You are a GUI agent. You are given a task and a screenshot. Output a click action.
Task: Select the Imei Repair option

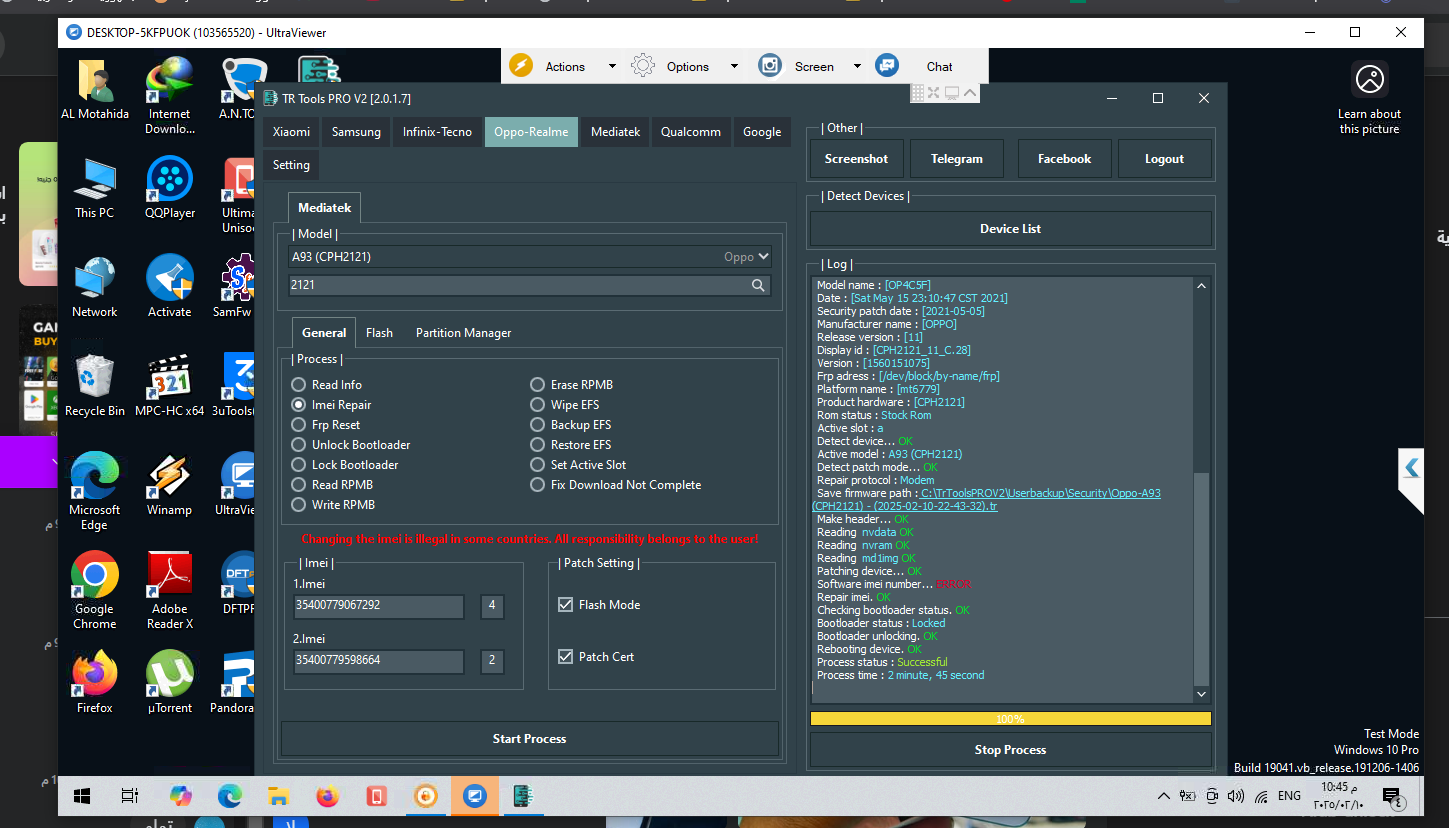pyautogui.click(x=299, y=405)
